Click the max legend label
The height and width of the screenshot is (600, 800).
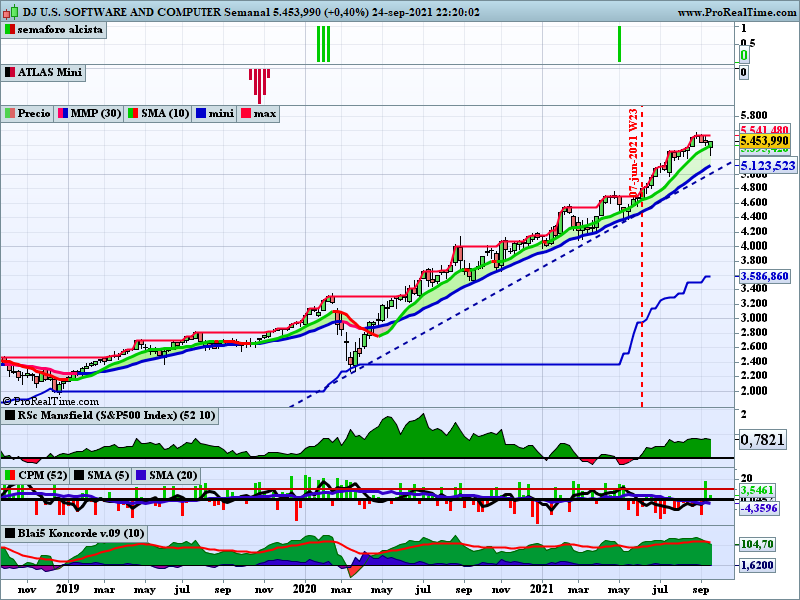(264, 113)
